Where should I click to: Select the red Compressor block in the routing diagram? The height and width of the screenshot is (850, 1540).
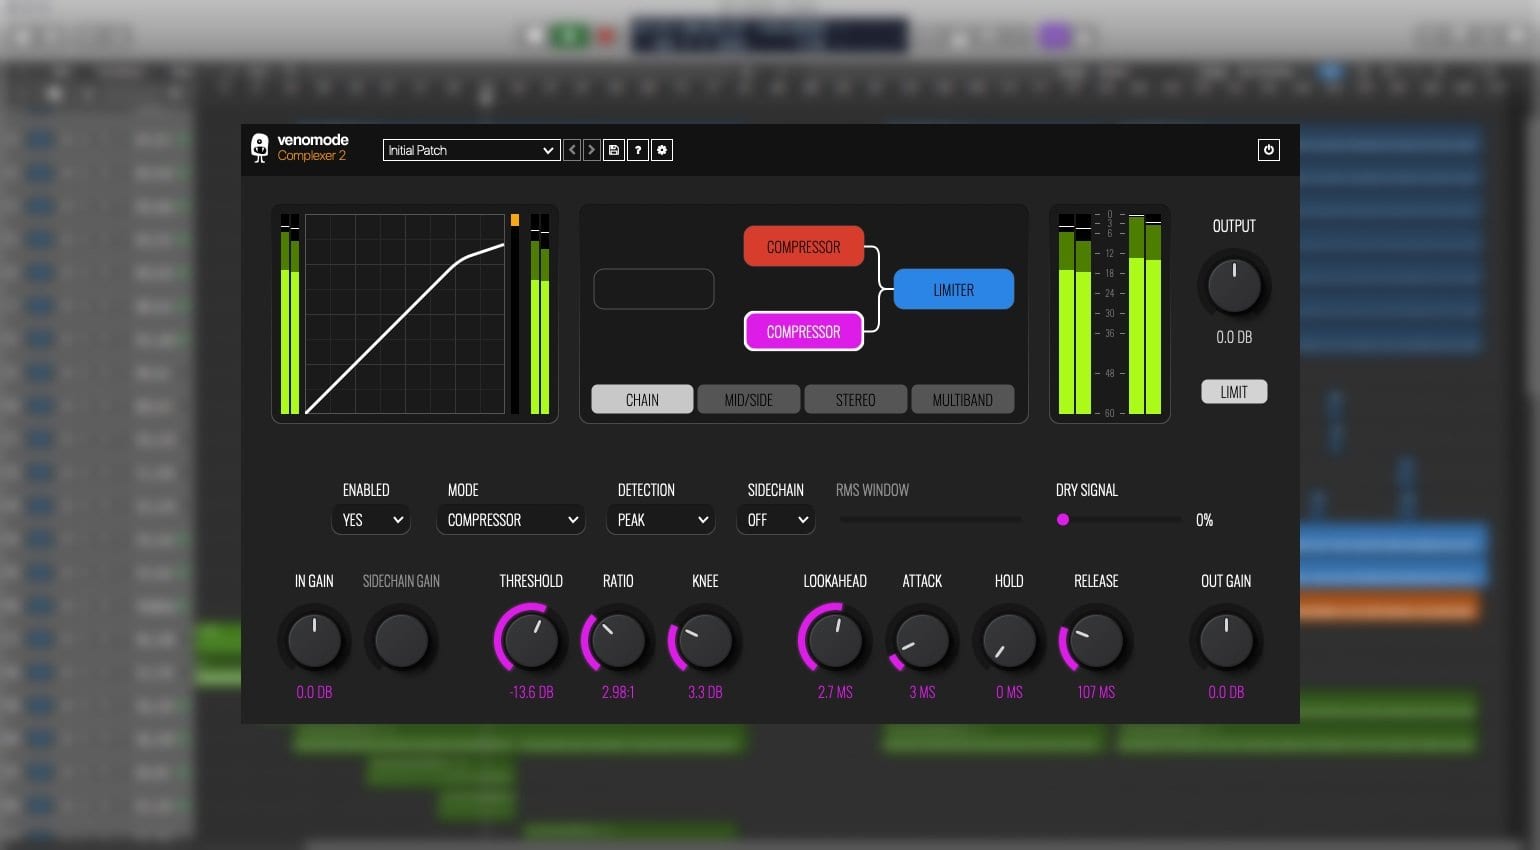(x=803, y=246)
